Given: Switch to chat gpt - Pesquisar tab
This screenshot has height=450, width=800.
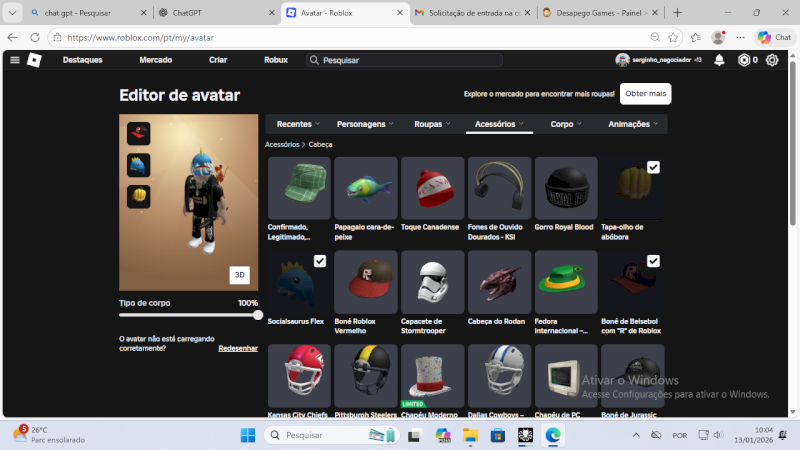Looking at the screenshot, I should (88, 13).
